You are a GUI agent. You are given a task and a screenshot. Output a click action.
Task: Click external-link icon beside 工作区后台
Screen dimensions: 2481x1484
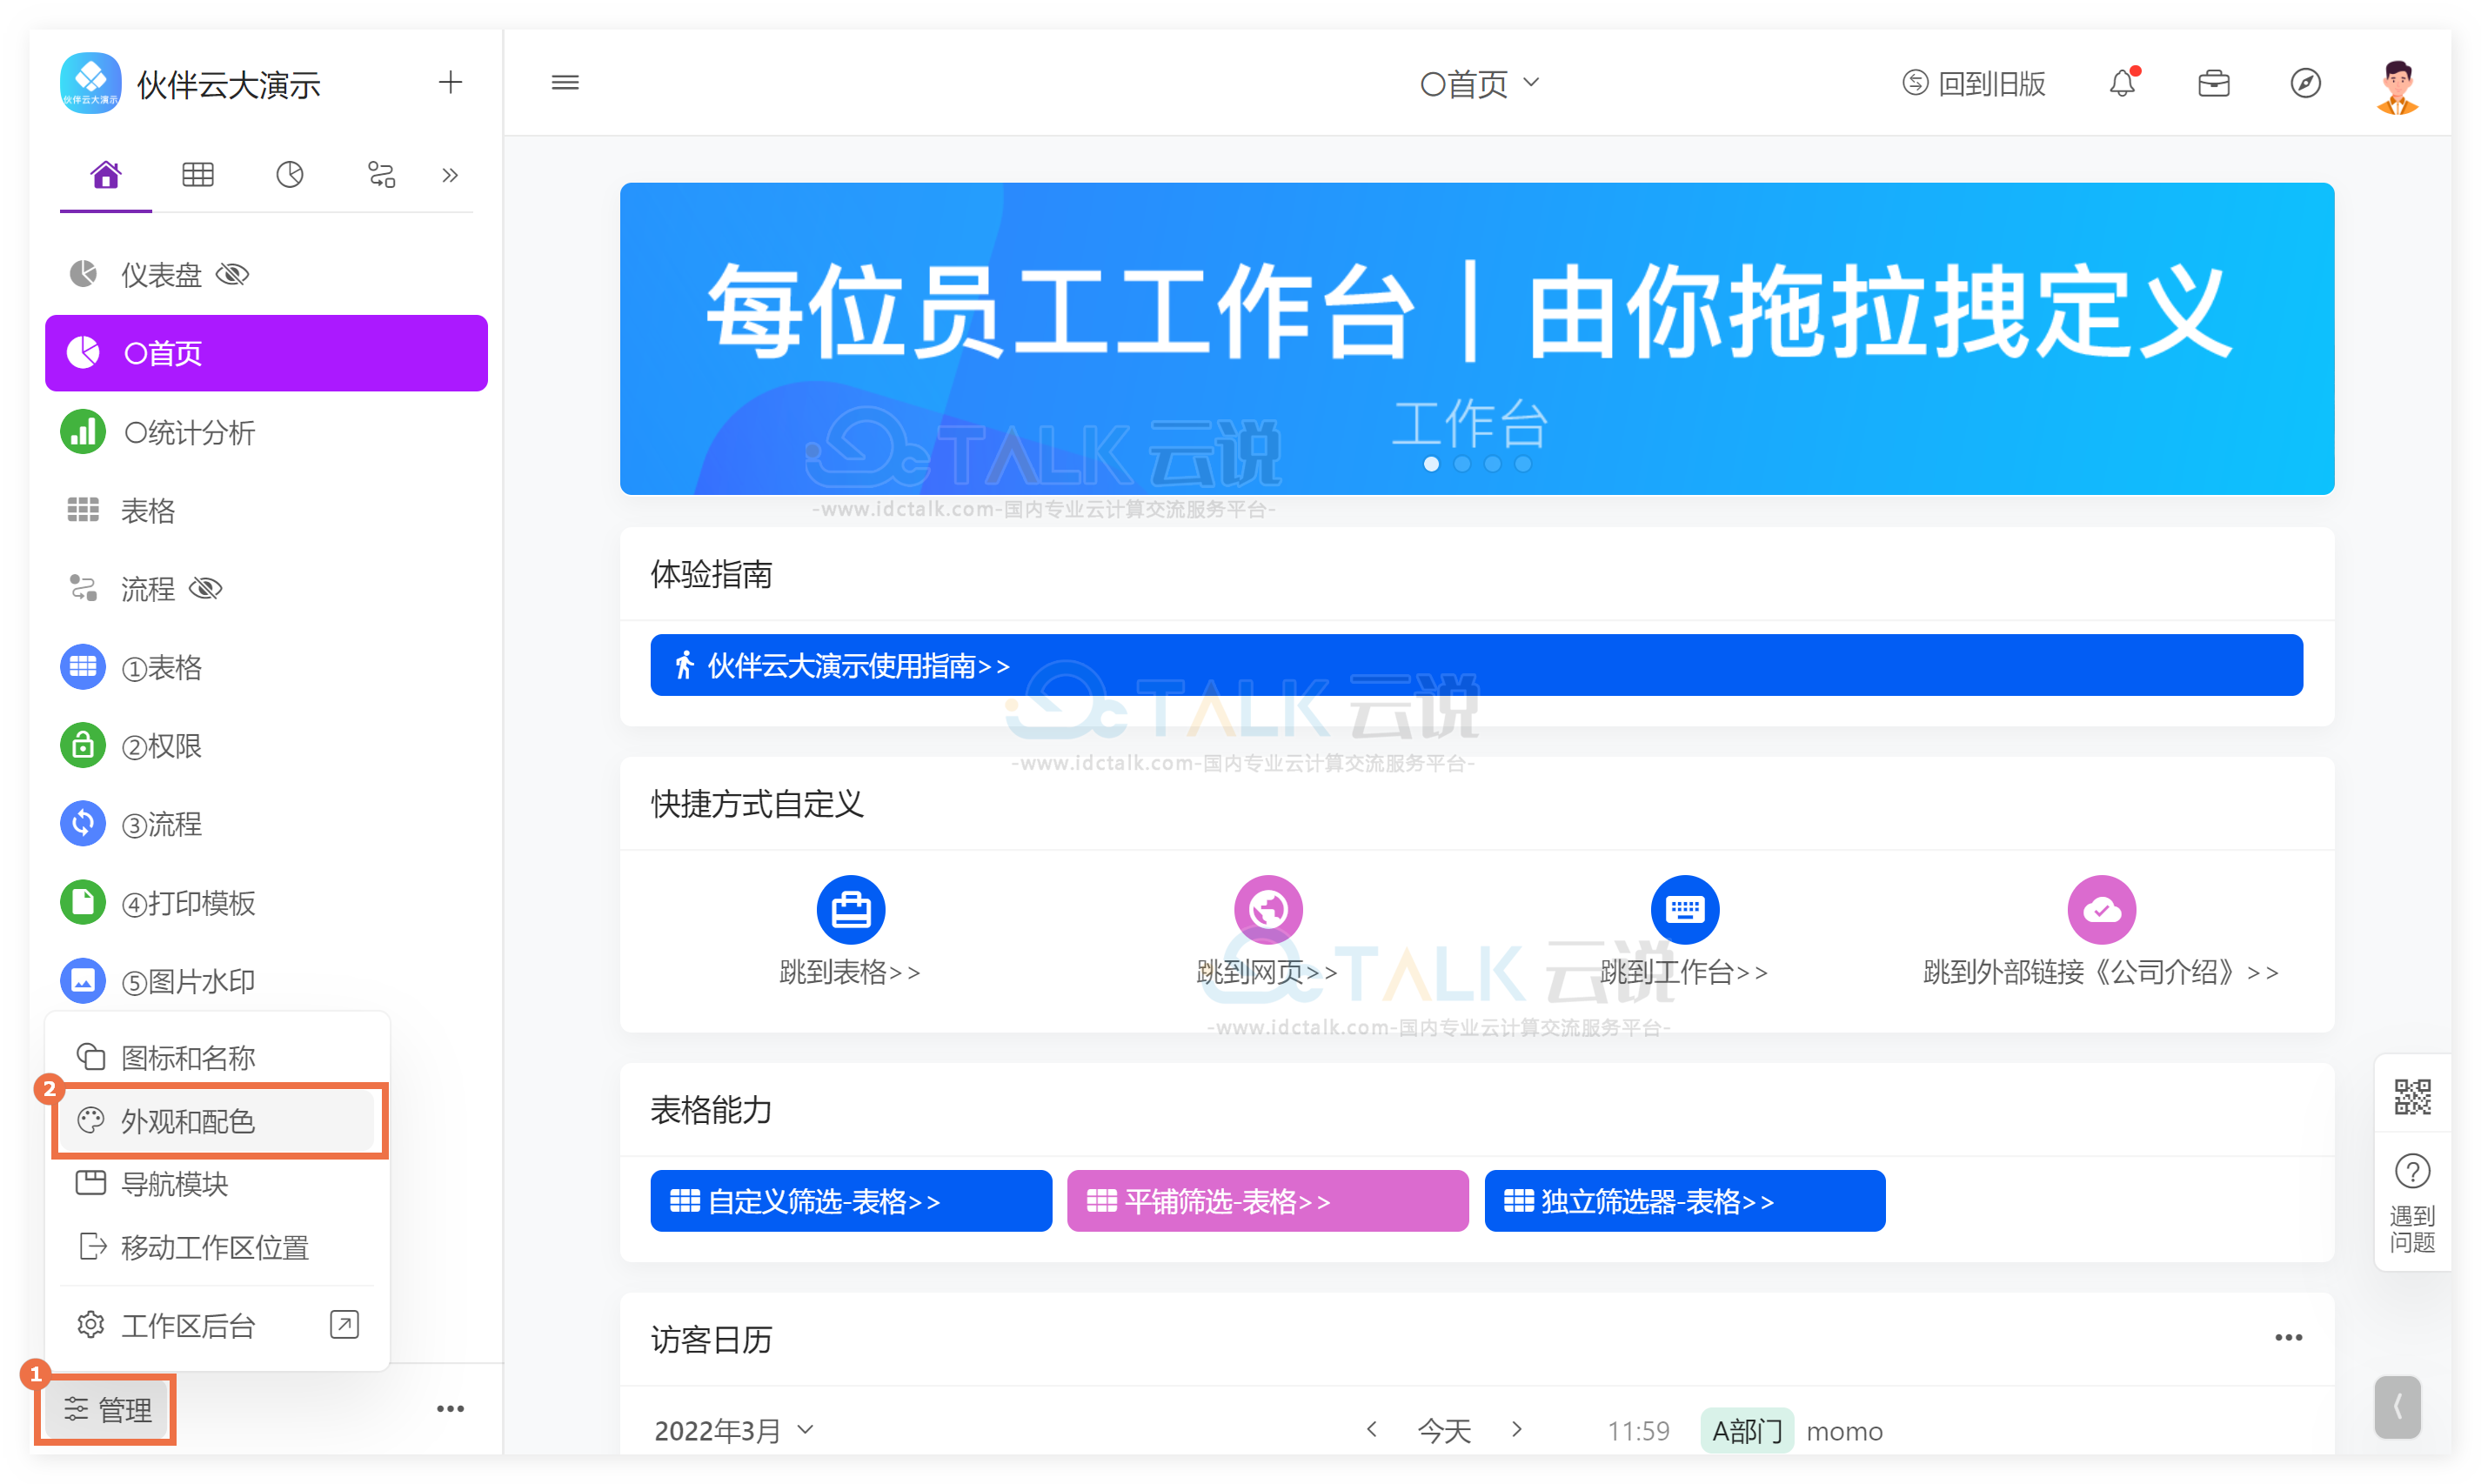pos(344,1325)
